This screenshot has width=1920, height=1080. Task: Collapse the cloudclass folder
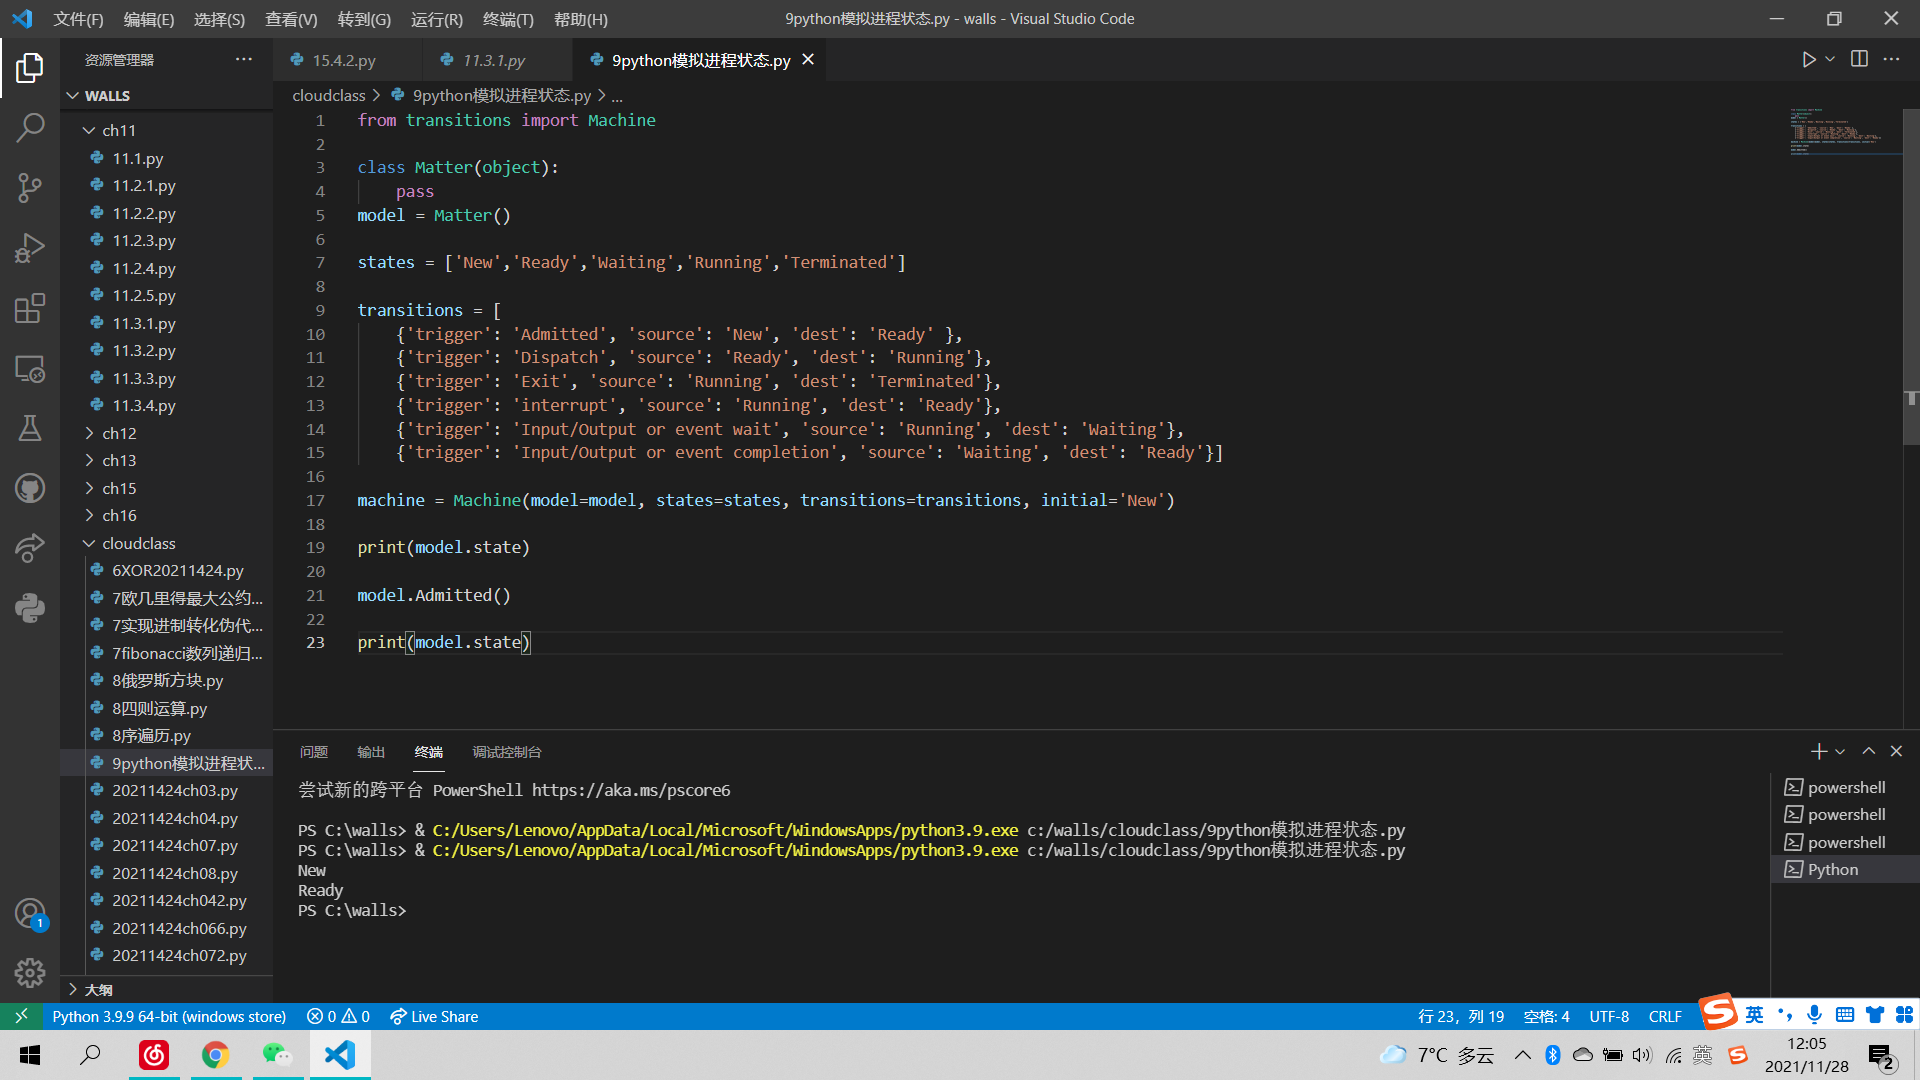click(x=138, y=543)
